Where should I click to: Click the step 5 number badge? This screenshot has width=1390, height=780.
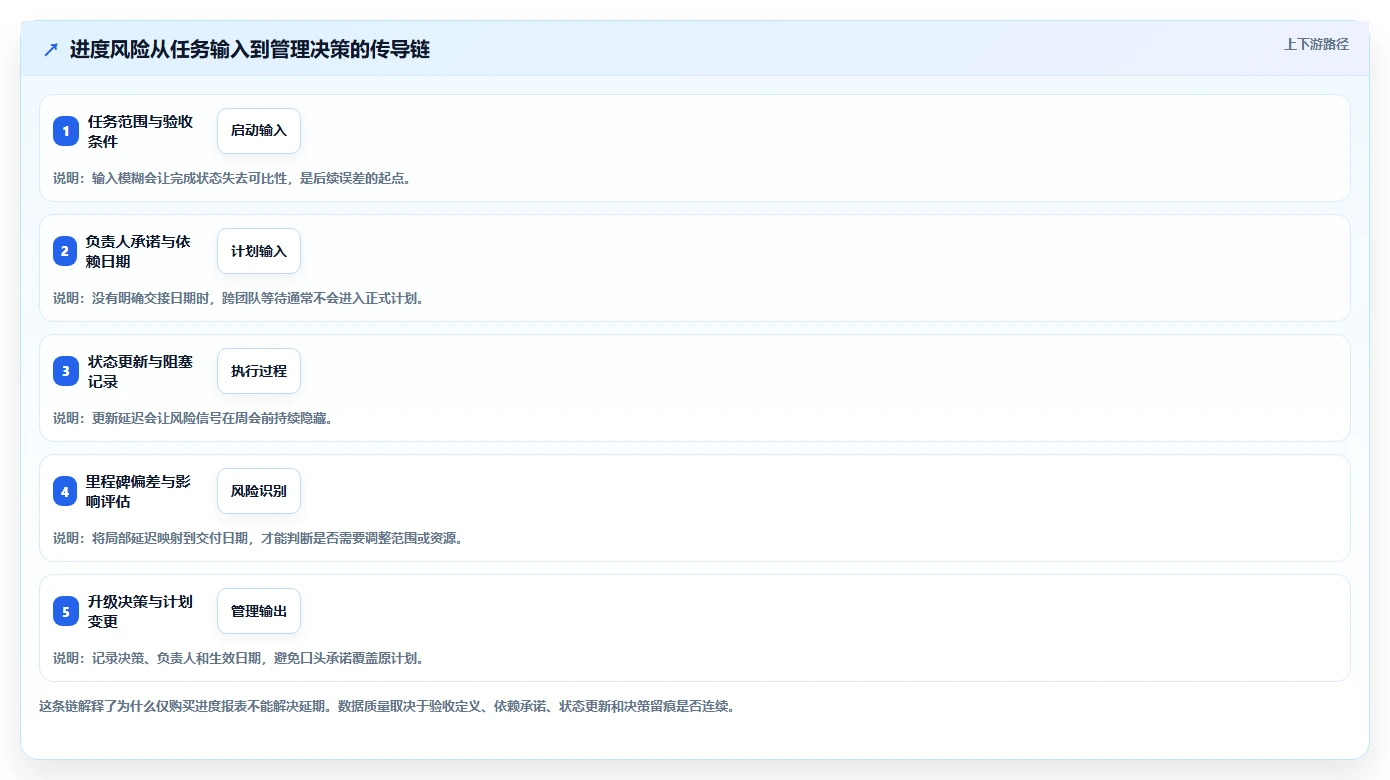pyautogui.click(x=66, y=611)
